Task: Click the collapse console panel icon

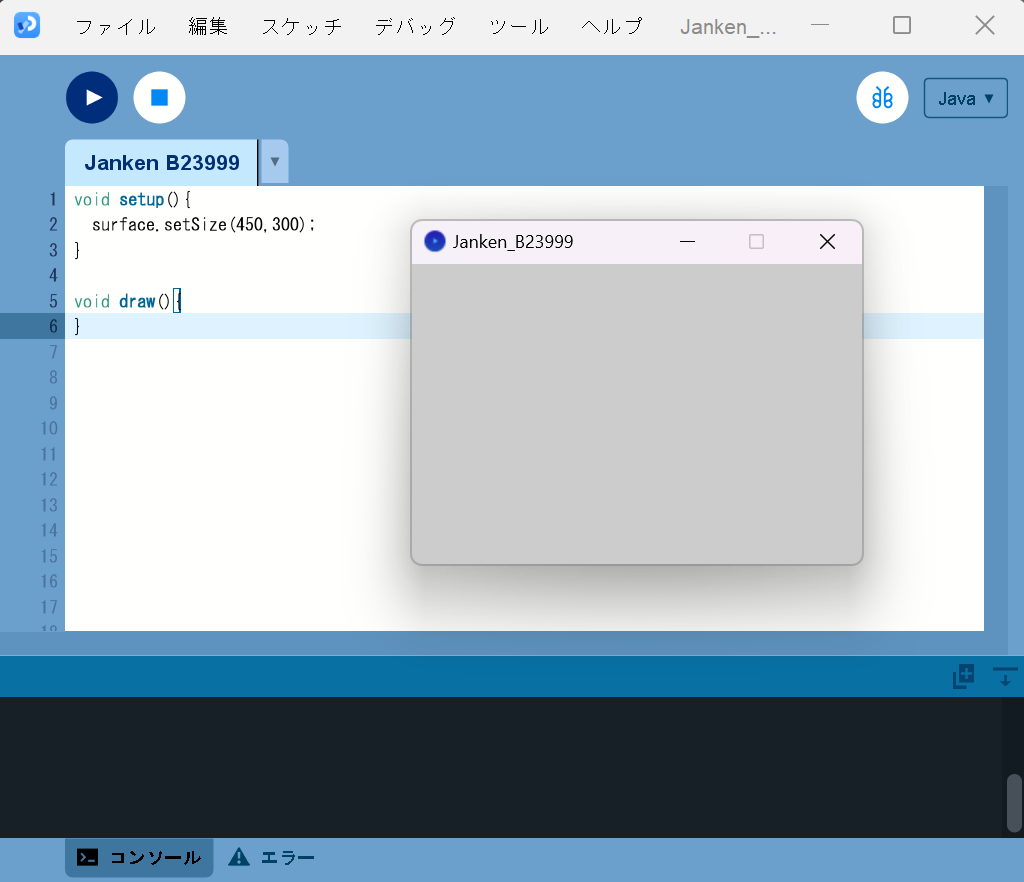Action: coord(1005,677)
